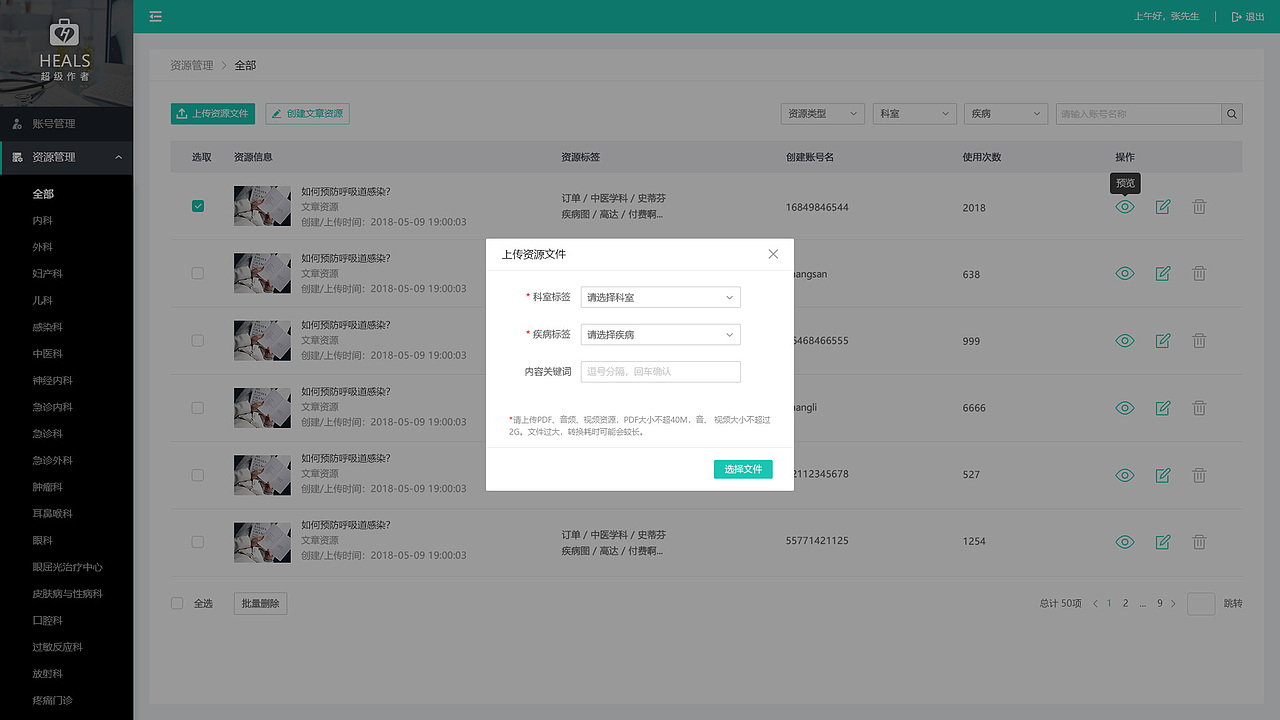Preview the resource used 2018 times
This screenshot has height=720, width=1280.
point(1125,207)
